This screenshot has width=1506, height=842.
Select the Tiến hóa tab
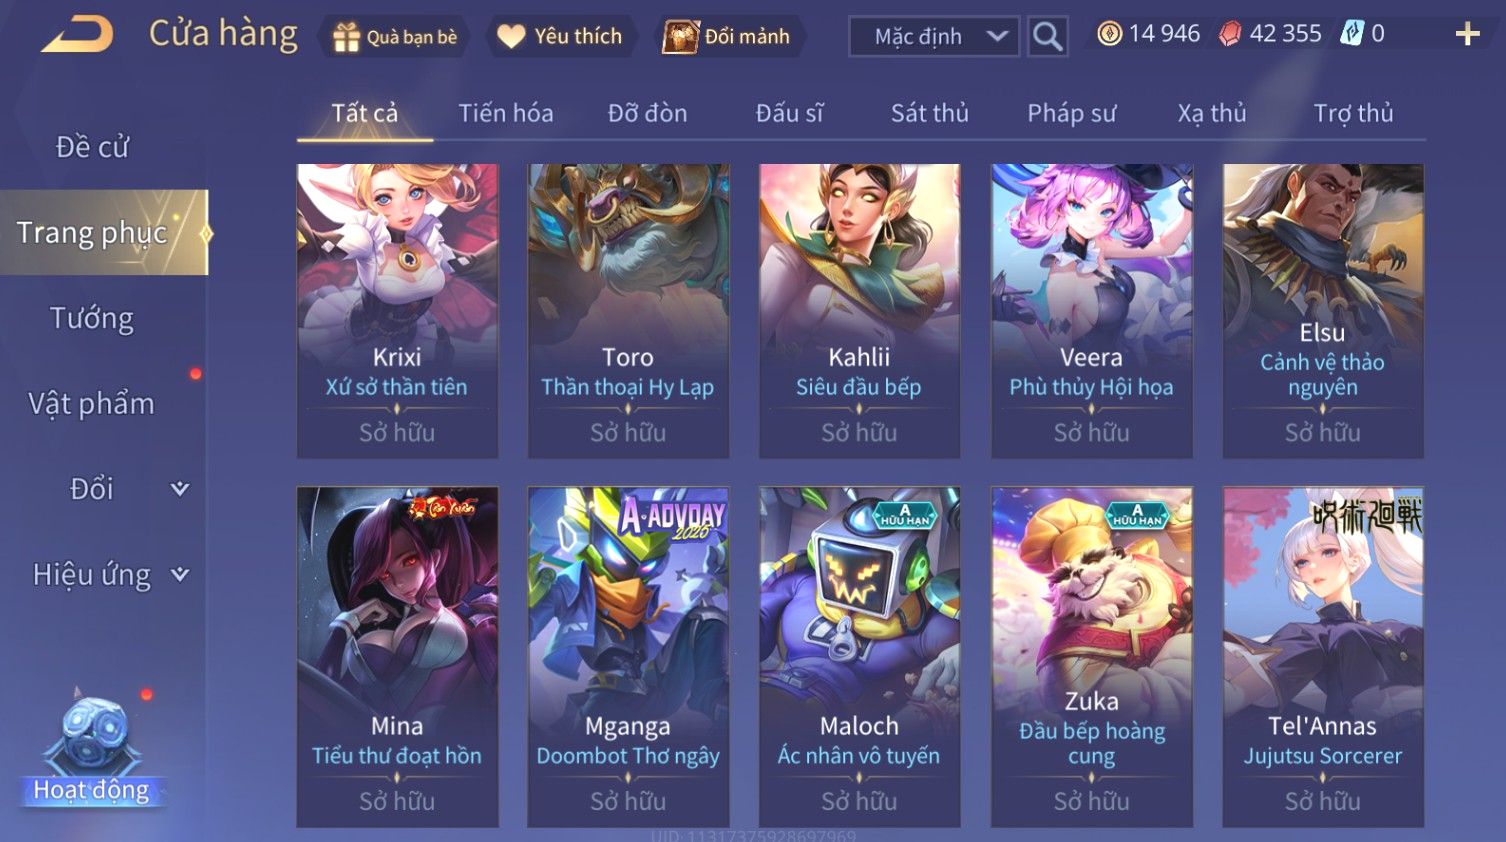tap(506, 113)
